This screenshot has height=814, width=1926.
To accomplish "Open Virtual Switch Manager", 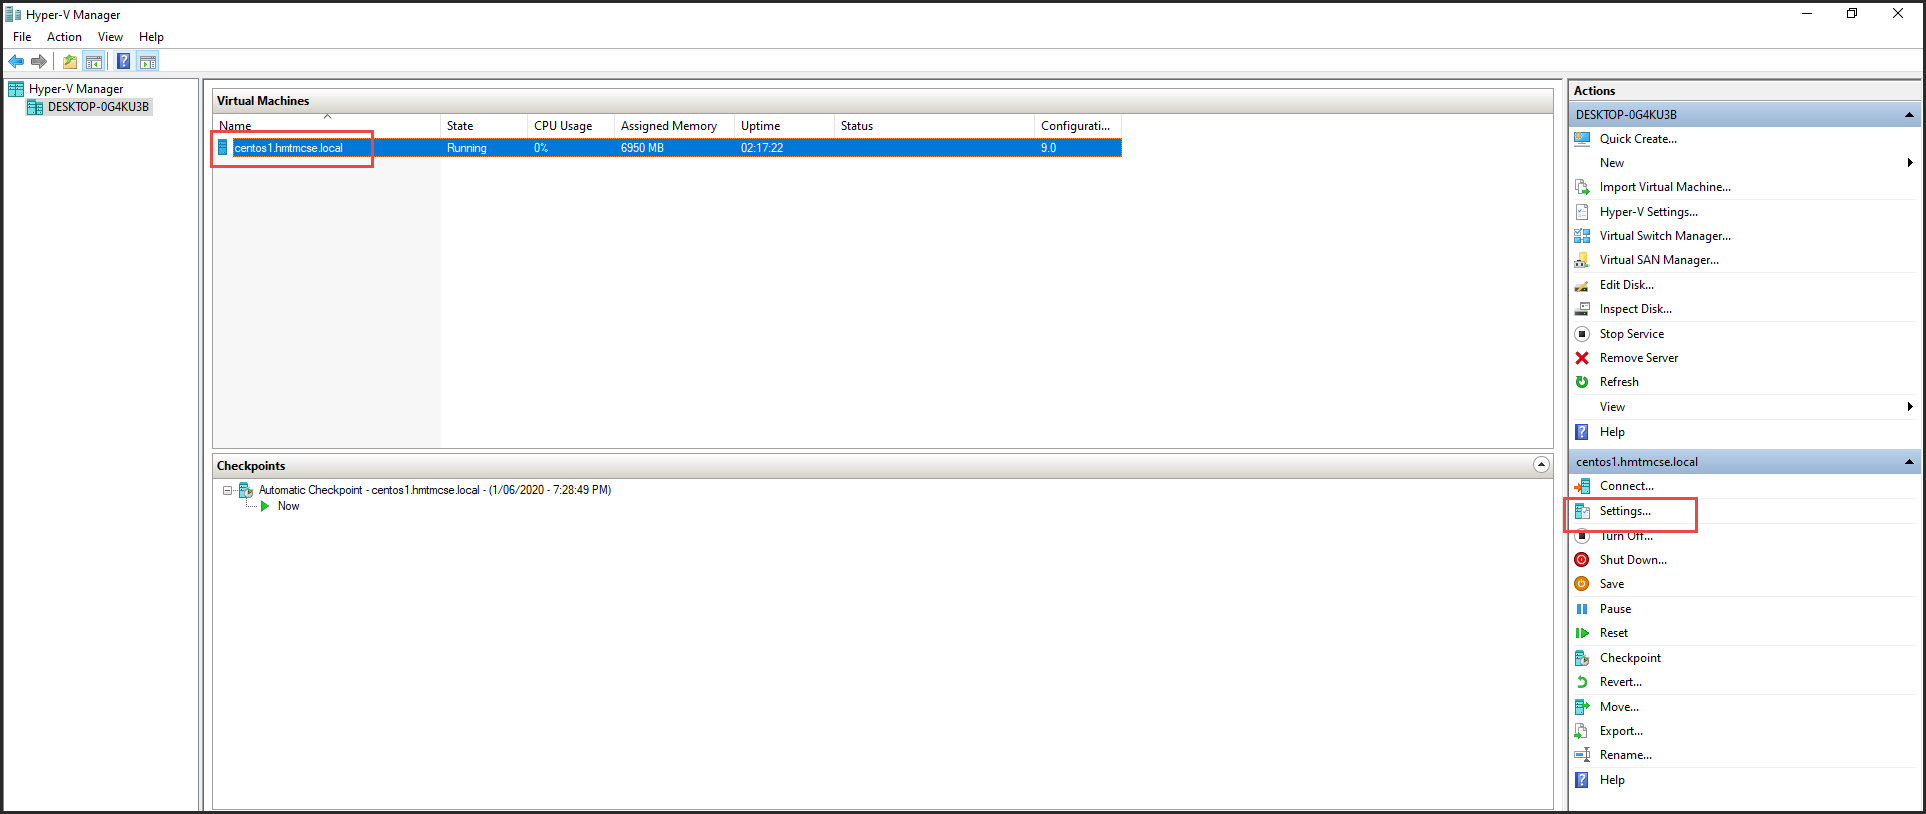I will [1664, 236].
